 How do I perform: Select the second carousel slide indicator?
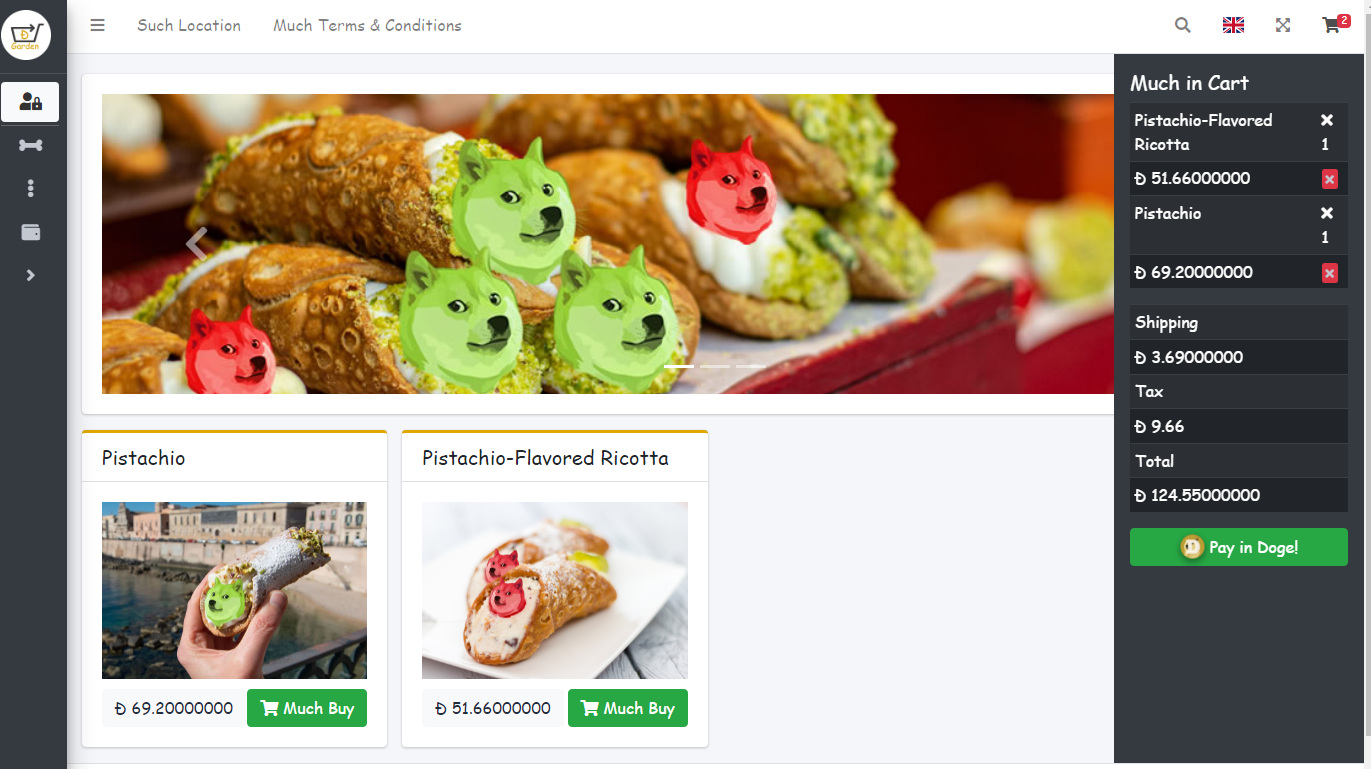715,367
